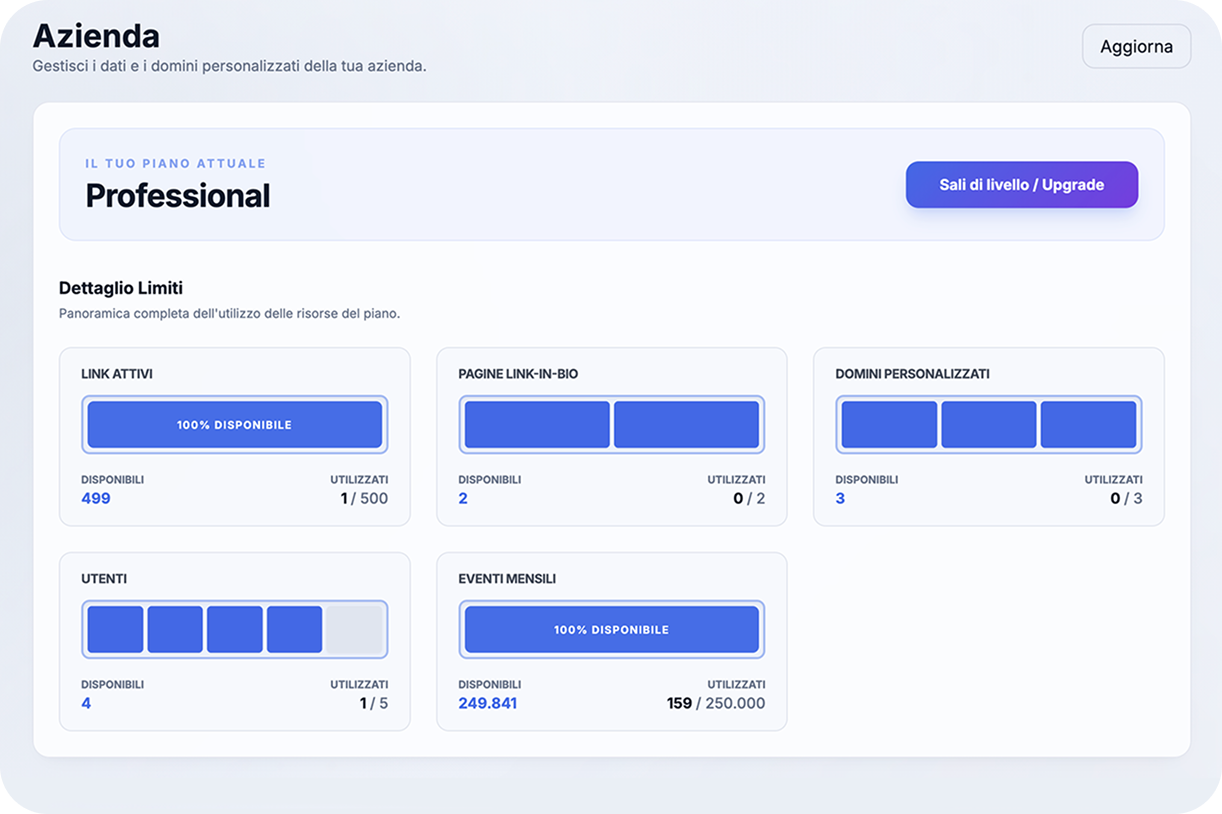The height and width of the screenshot is (814, 1222).
Task: Click last segment of Domini Personalizzati bar
Action: tap(1088, 425)
